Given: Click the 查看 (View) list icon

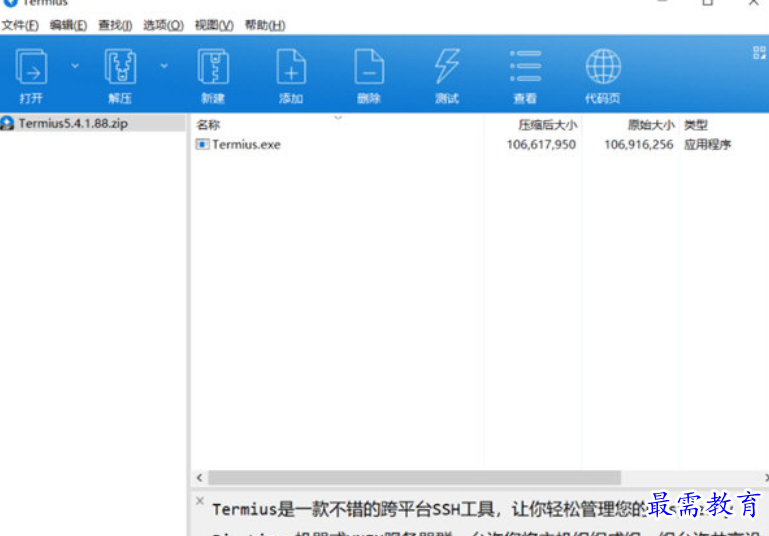Looking at the screenshot, I should pos(525,68).
